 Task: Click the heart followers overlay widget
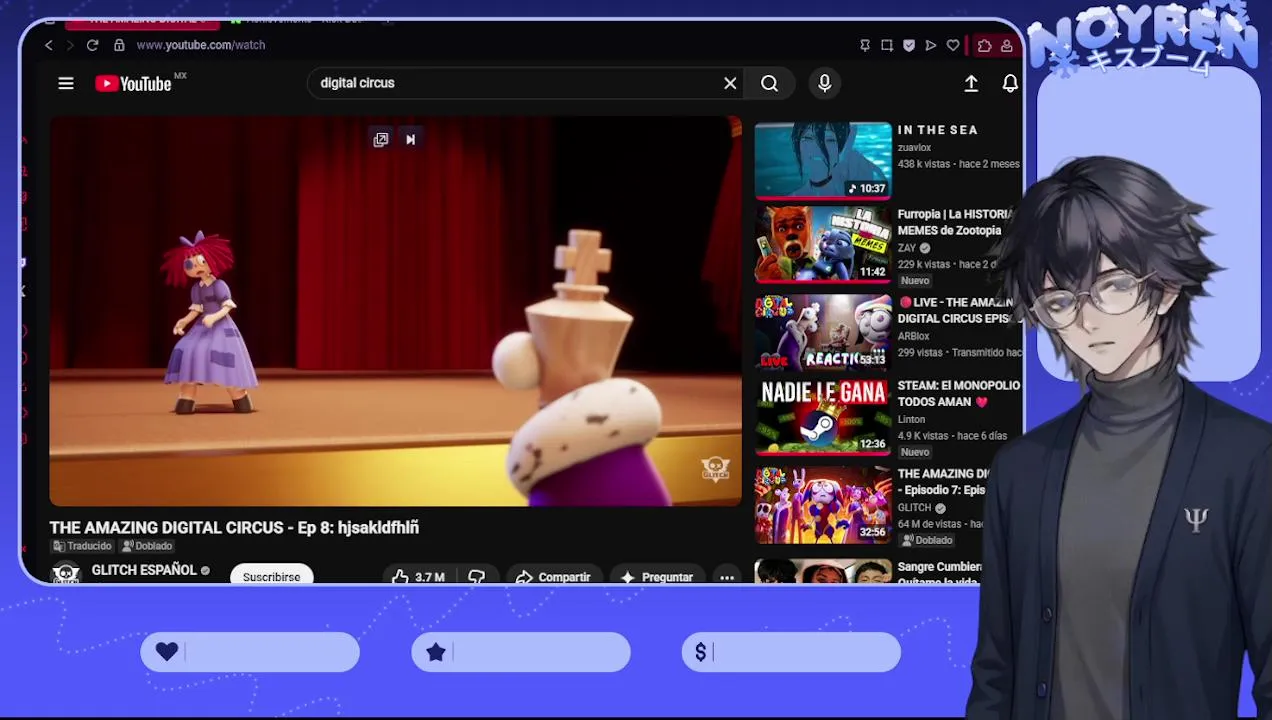click(250, 652)
